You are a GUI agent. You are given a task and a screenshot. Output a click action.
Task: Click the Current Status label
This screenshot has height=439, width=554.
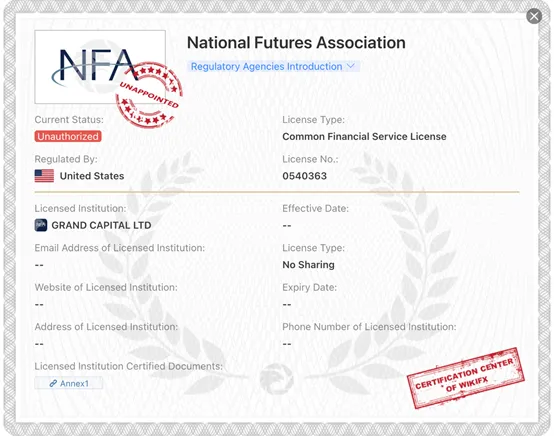point(69,120)
